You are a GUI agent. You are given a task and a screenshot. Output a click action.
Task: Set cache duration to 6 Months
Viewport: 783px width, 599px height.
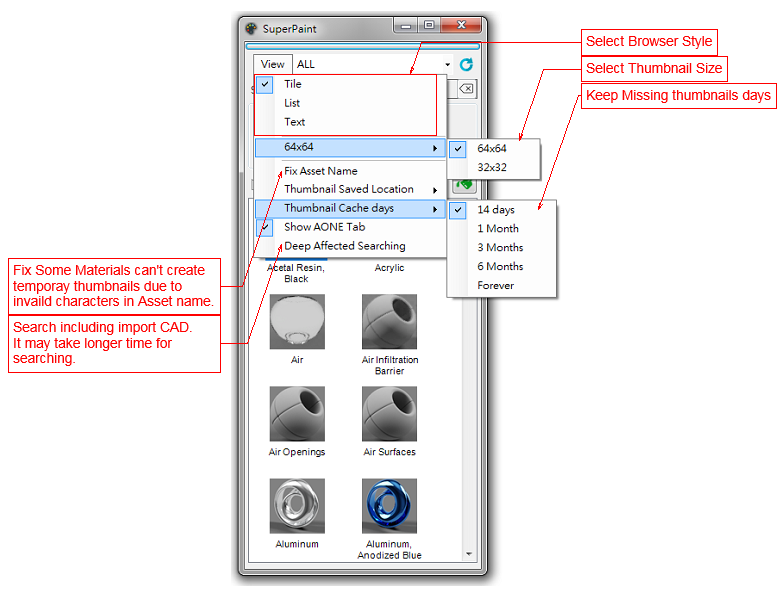(501, 267)
